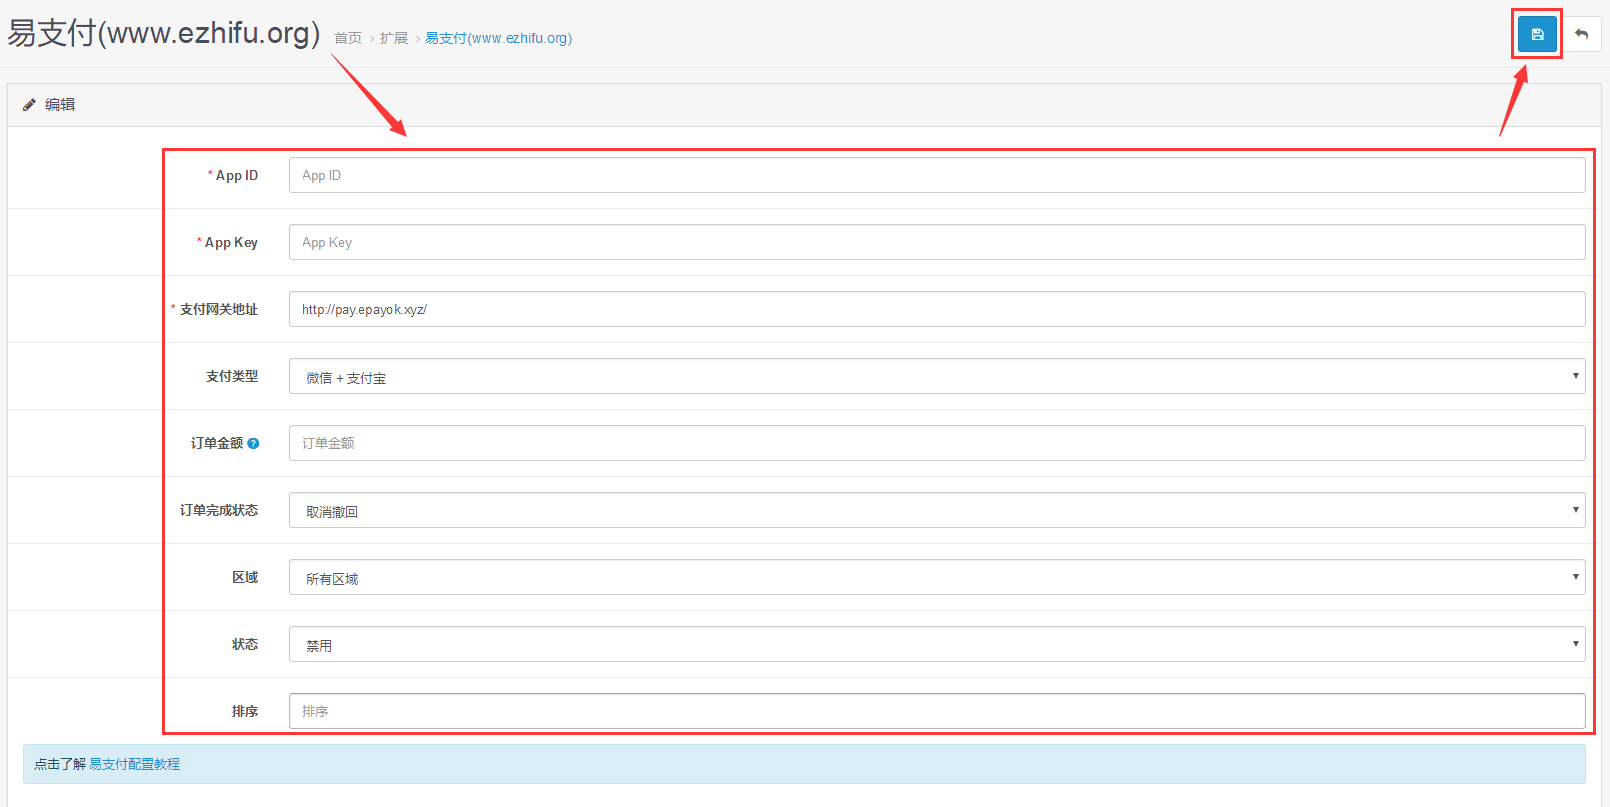The height and width of the screenshot is (807, 1610).
Task: Click the 订单完成状态 label
Action: pos(219,510)
